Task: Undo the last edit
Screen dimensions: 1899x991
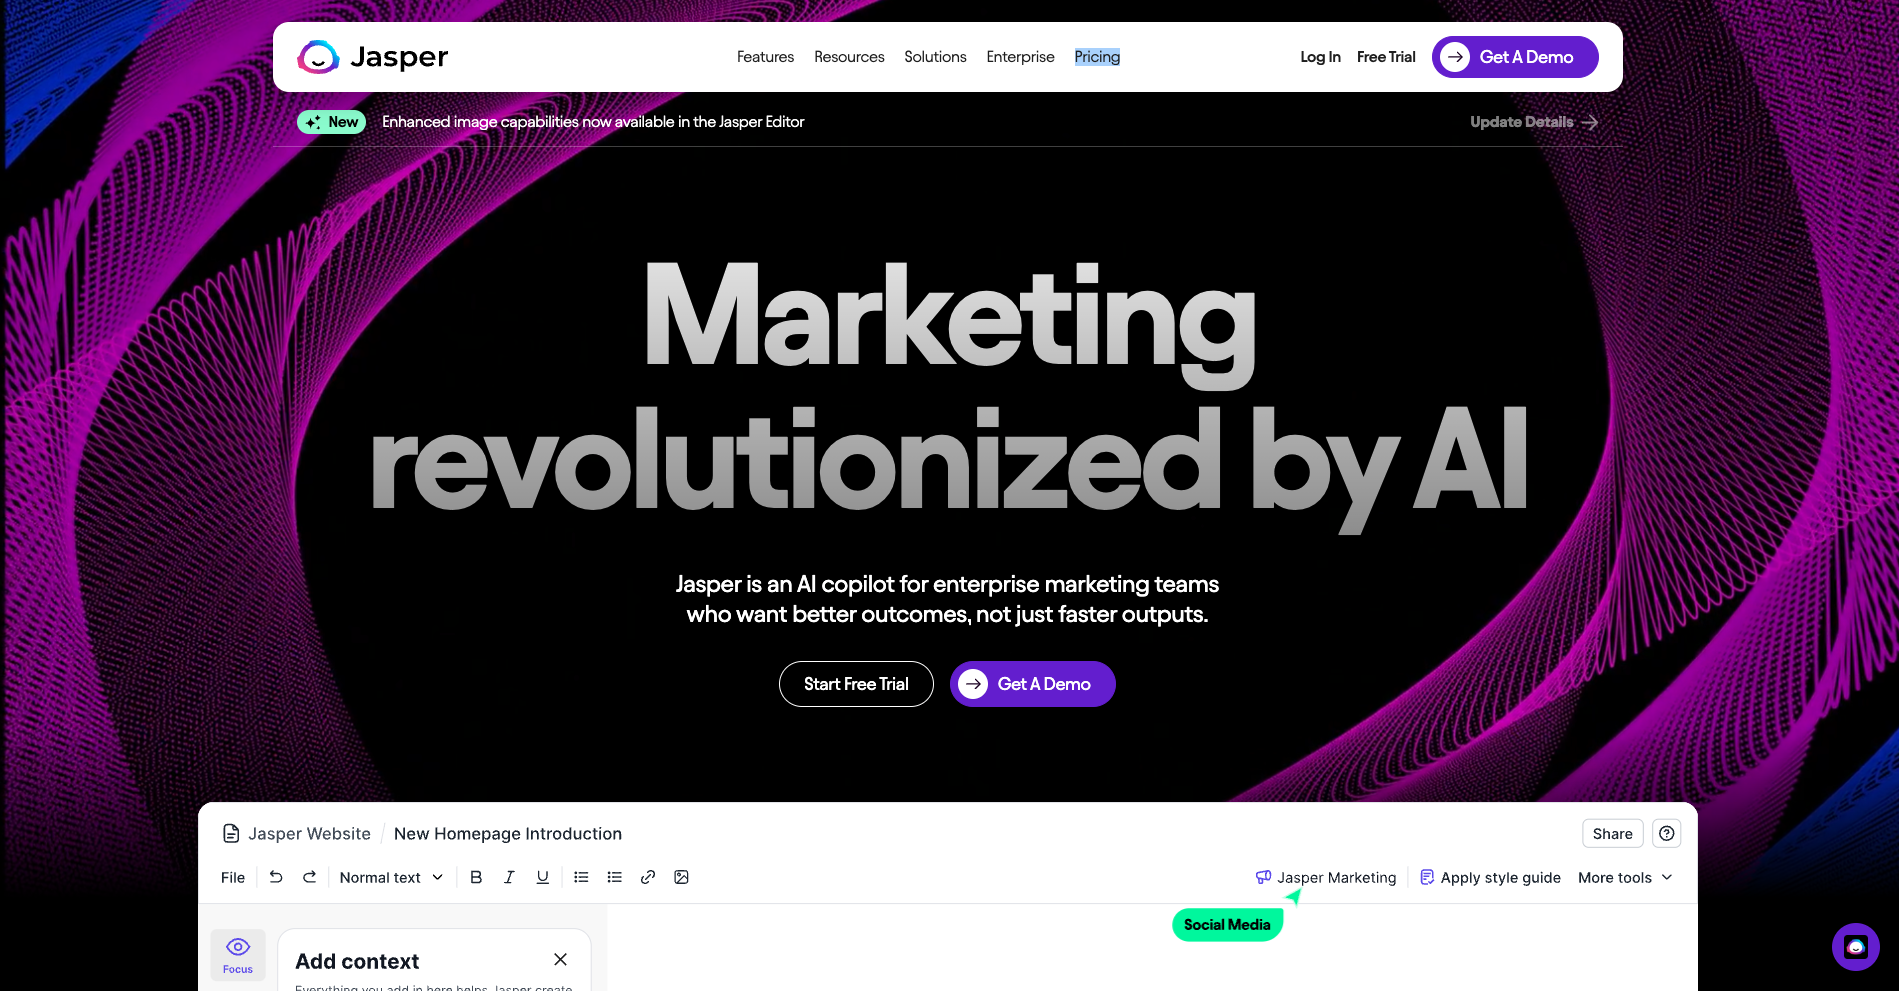Action: [276, 877]
